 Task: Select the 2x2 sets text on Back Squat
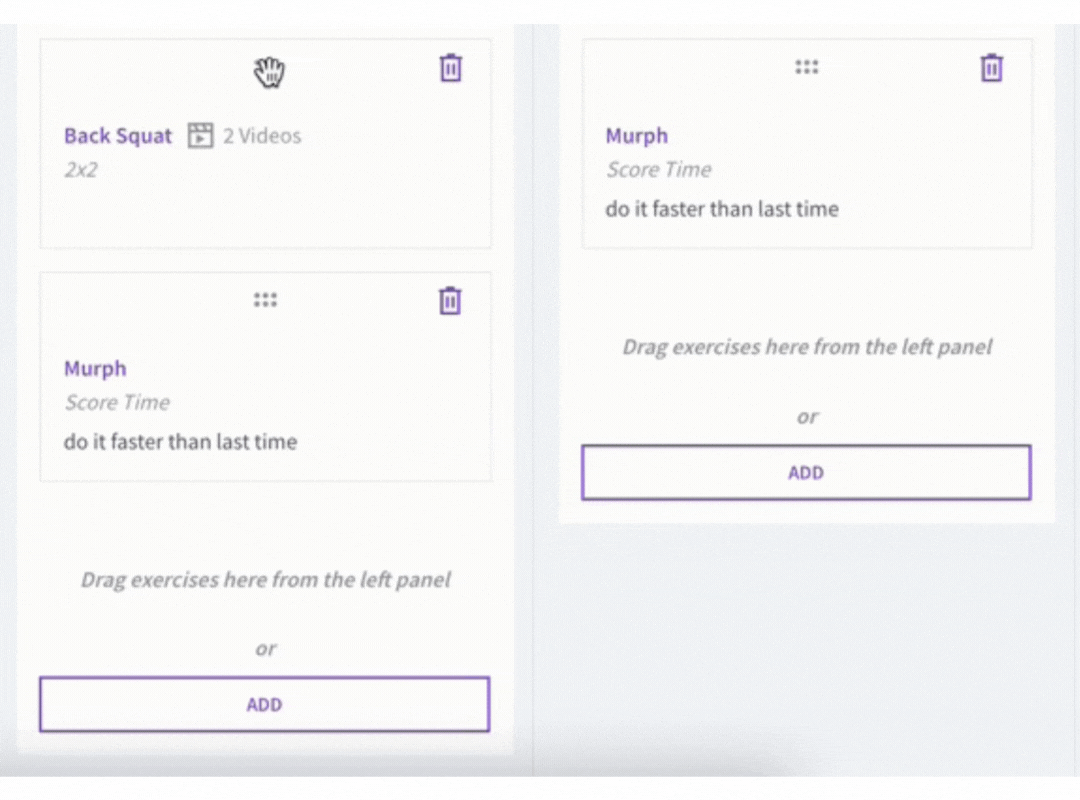tap(81, 170)
